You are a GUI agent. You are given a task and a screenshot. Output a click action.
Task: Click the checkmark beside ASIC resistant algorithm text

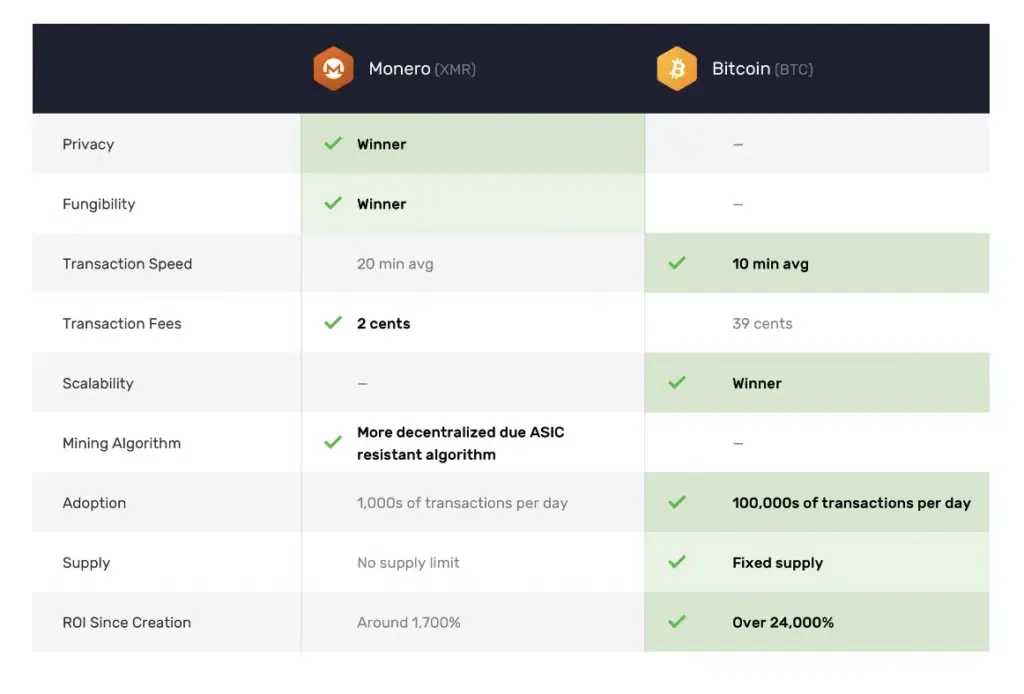333,442
